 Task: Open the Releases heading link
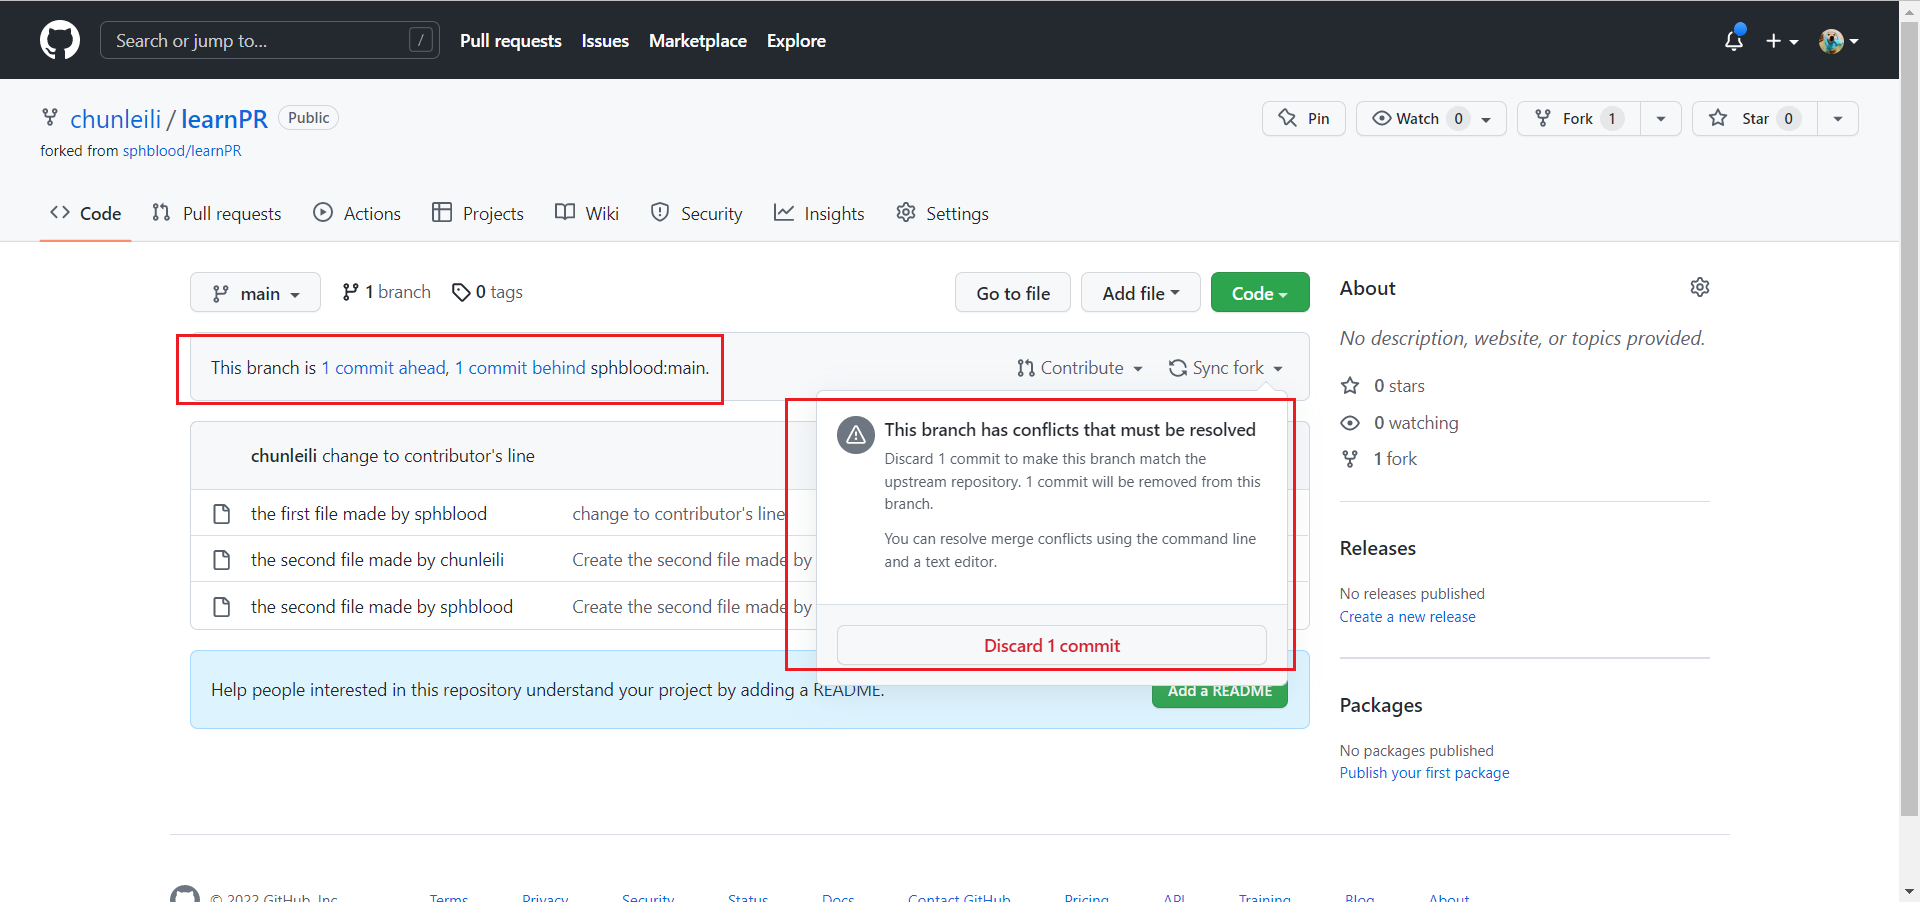(x=1378, y=548)
